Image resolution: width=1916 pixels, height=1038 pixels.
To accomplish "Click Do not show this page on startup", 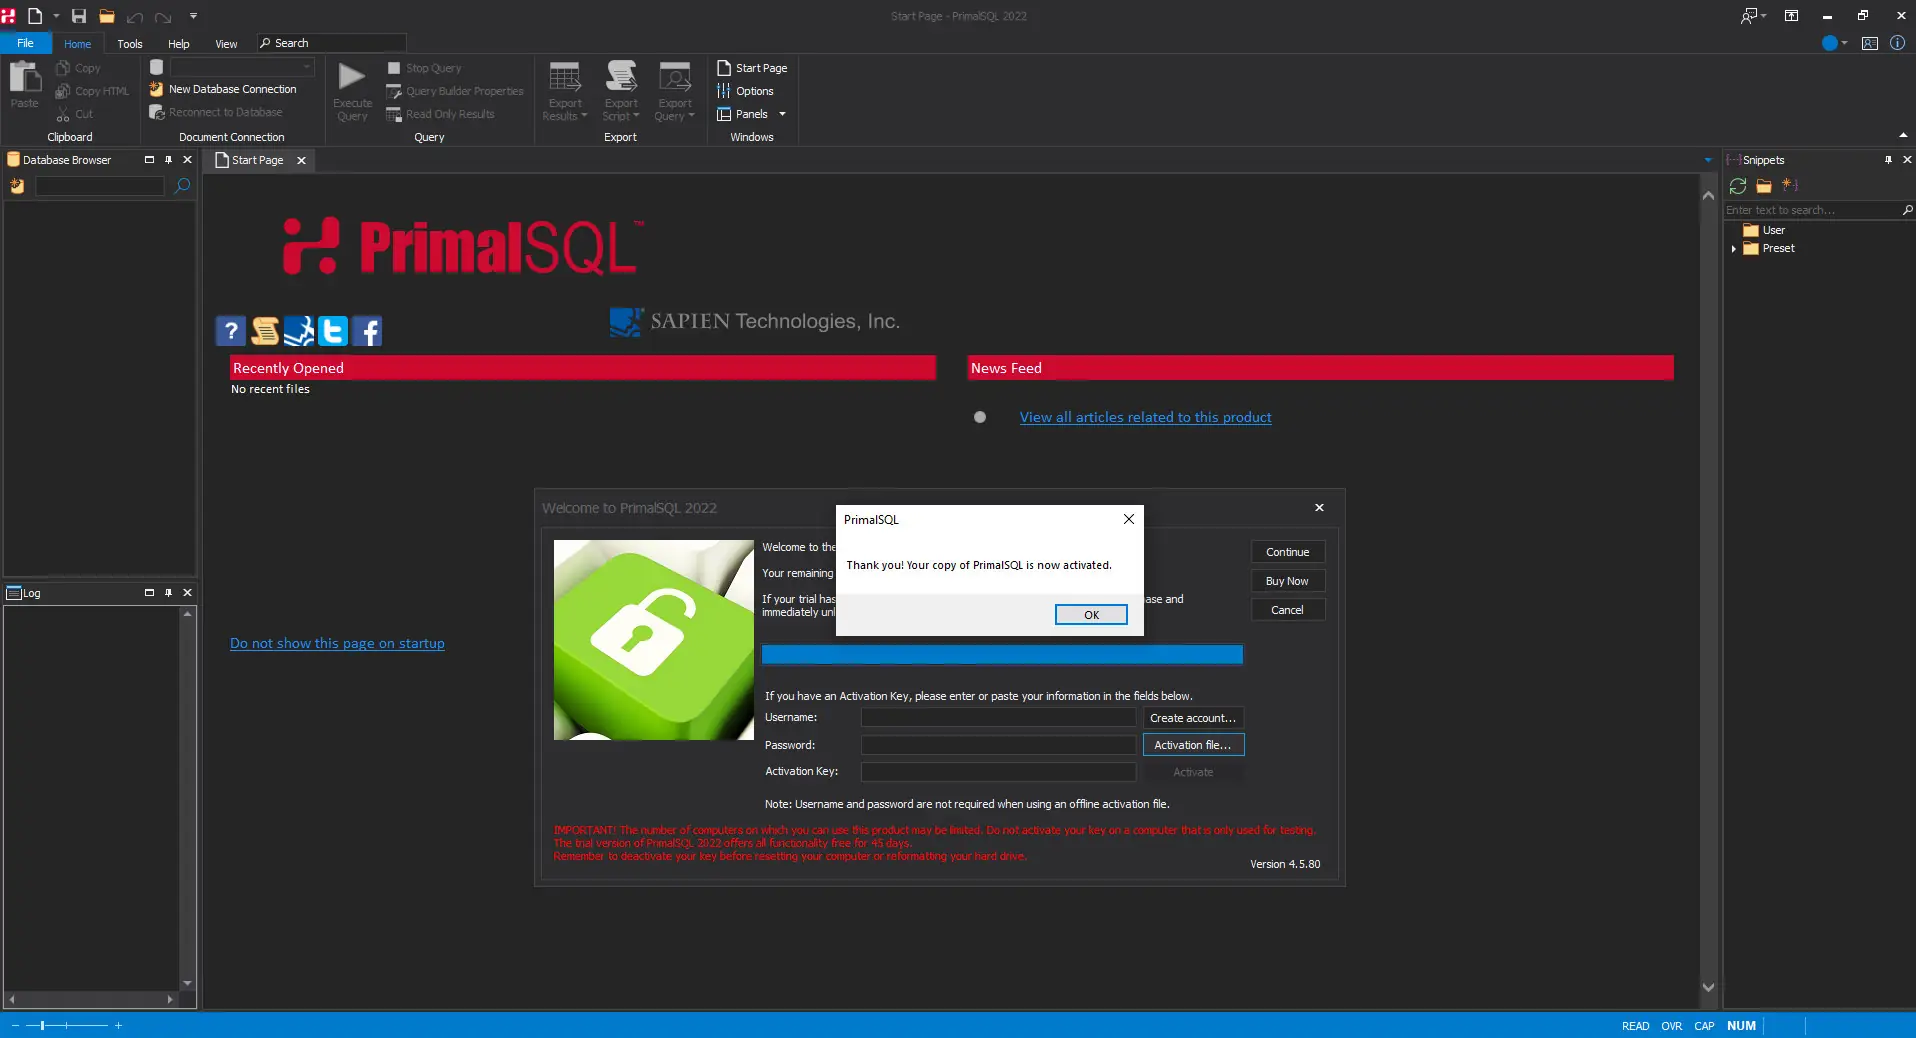I will [337, 643].
